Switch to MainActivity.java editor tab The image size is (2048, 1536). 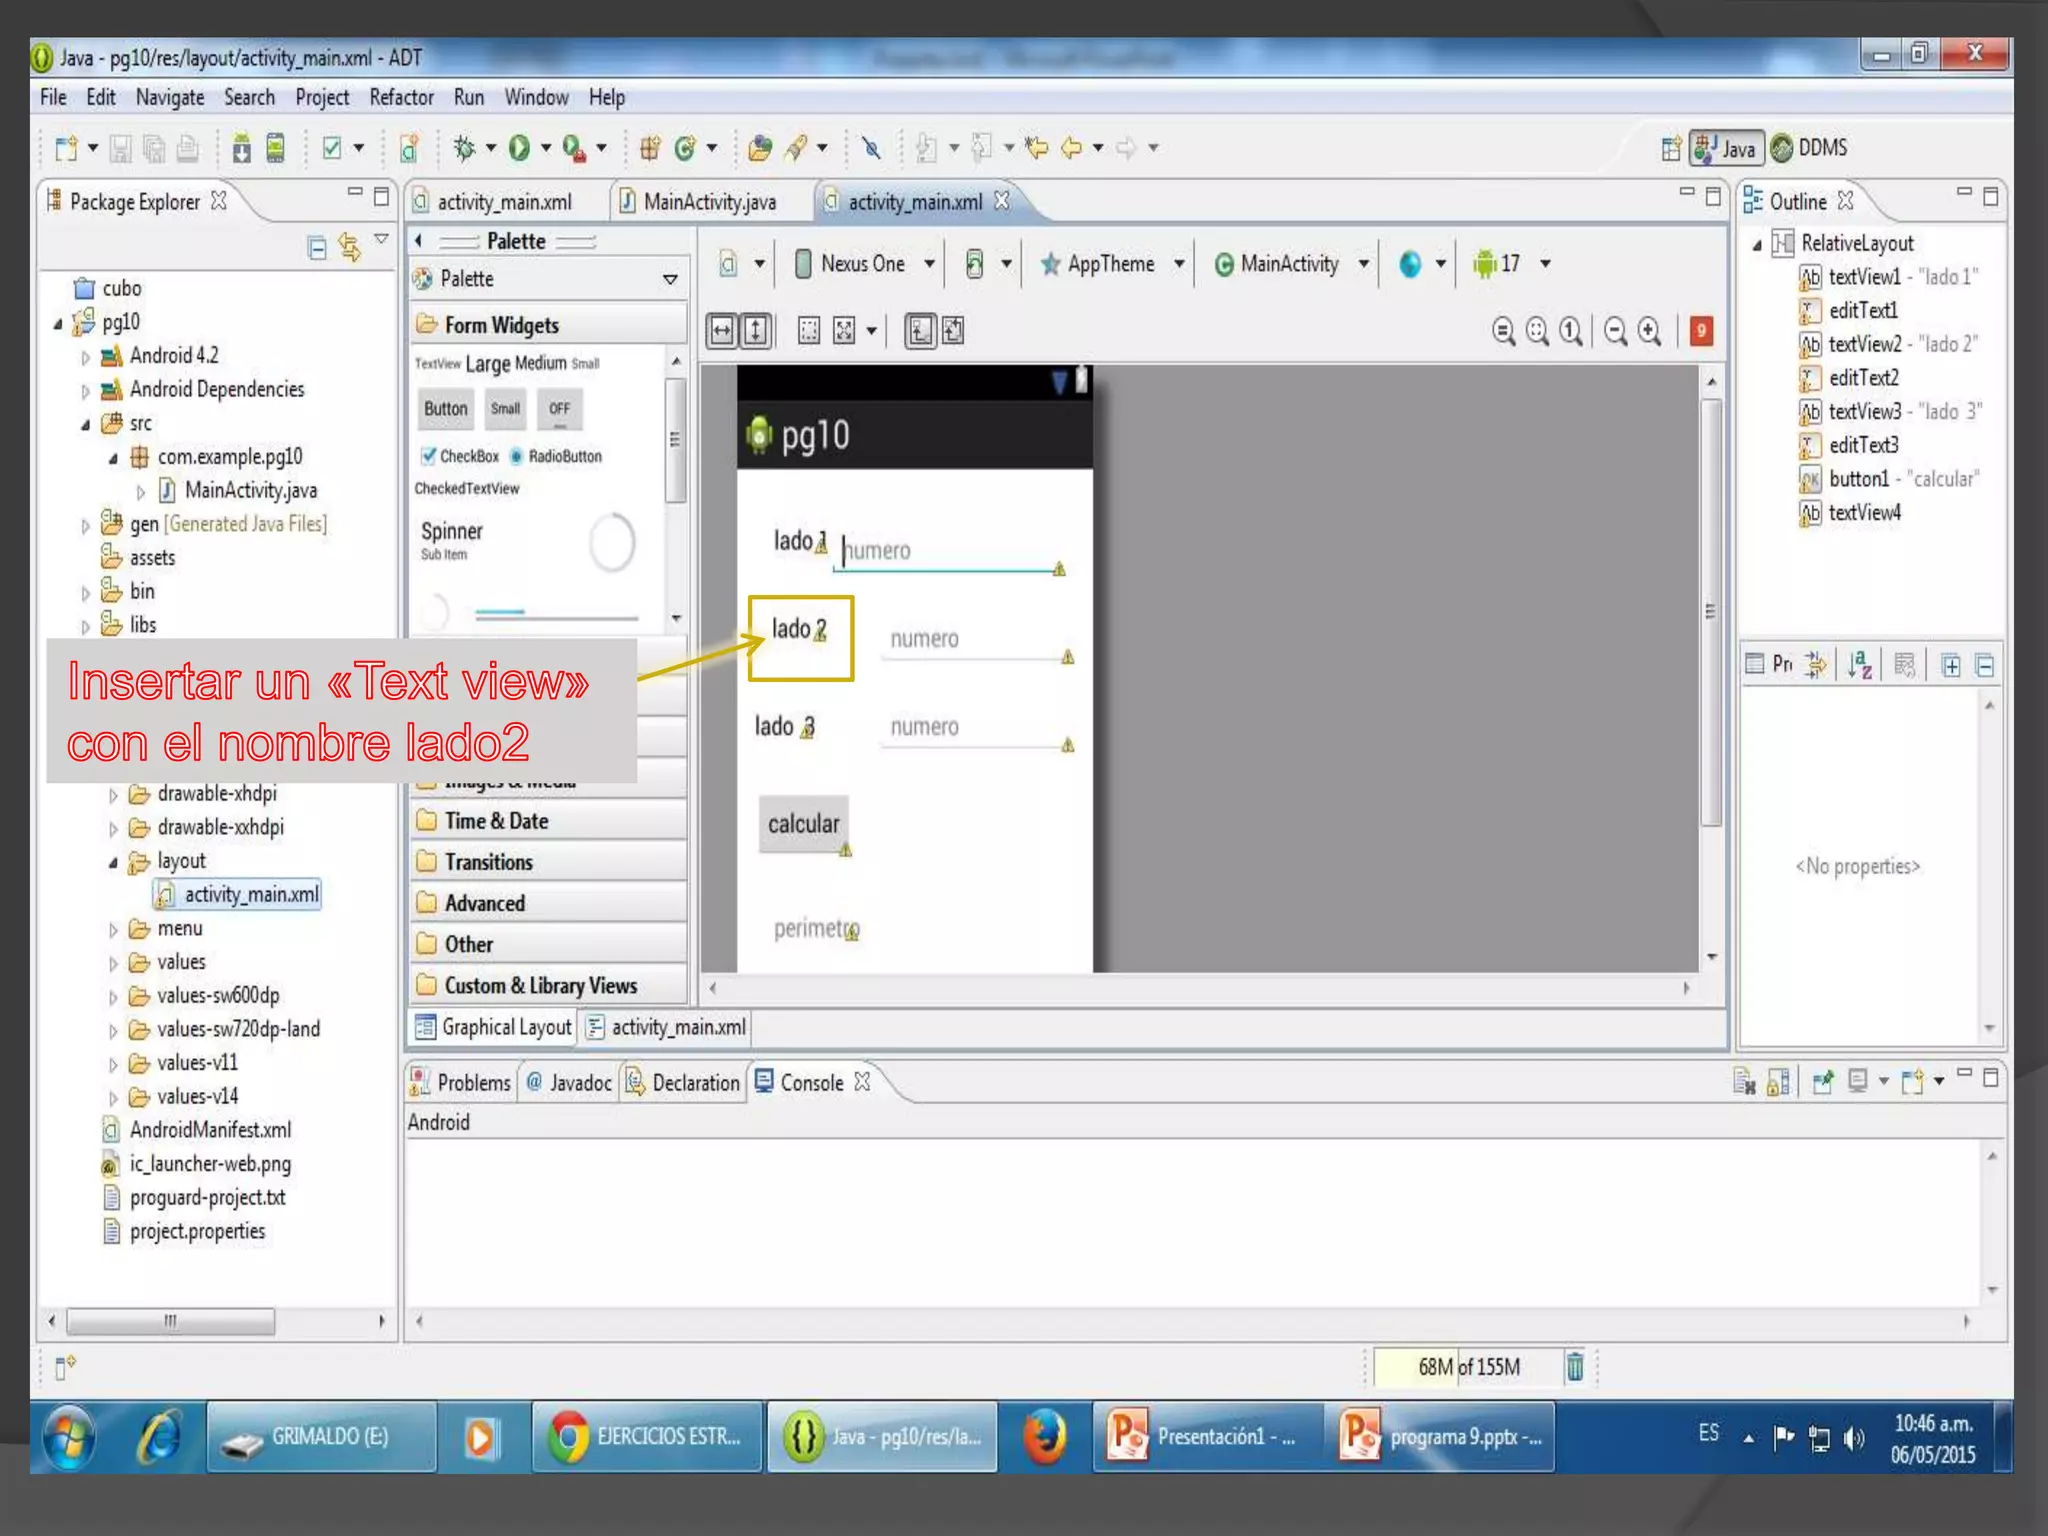tap(708, 202)
